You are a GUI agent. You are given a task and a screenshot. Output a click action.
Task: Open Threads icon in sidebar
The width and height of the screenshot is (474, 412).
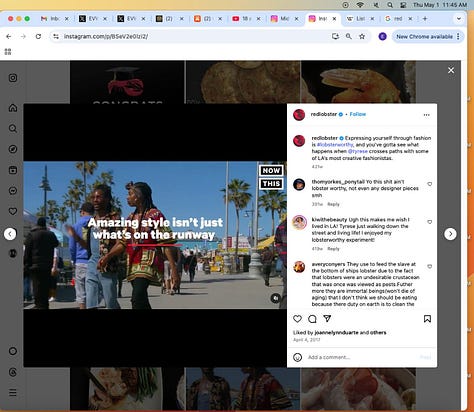[13, 372]
